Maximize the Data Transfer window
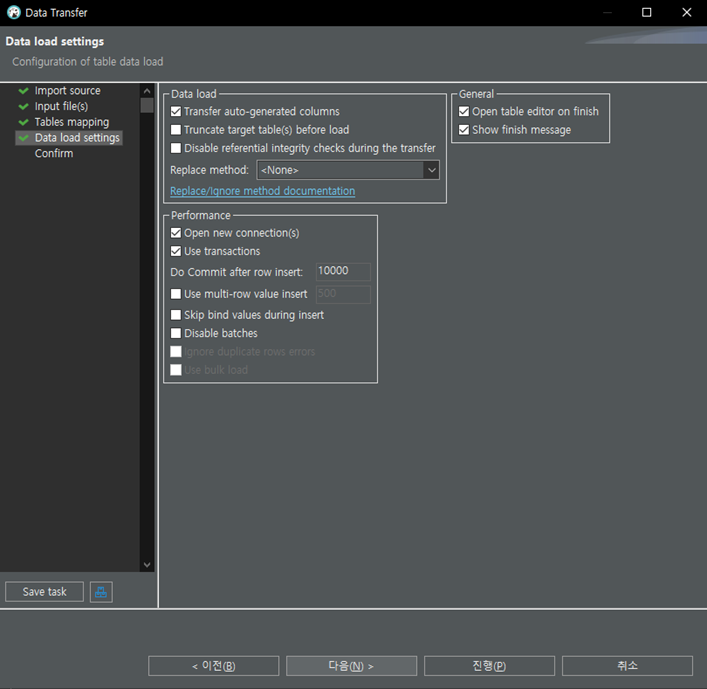The width and height of the screenshot is (707, 689). 647,12
